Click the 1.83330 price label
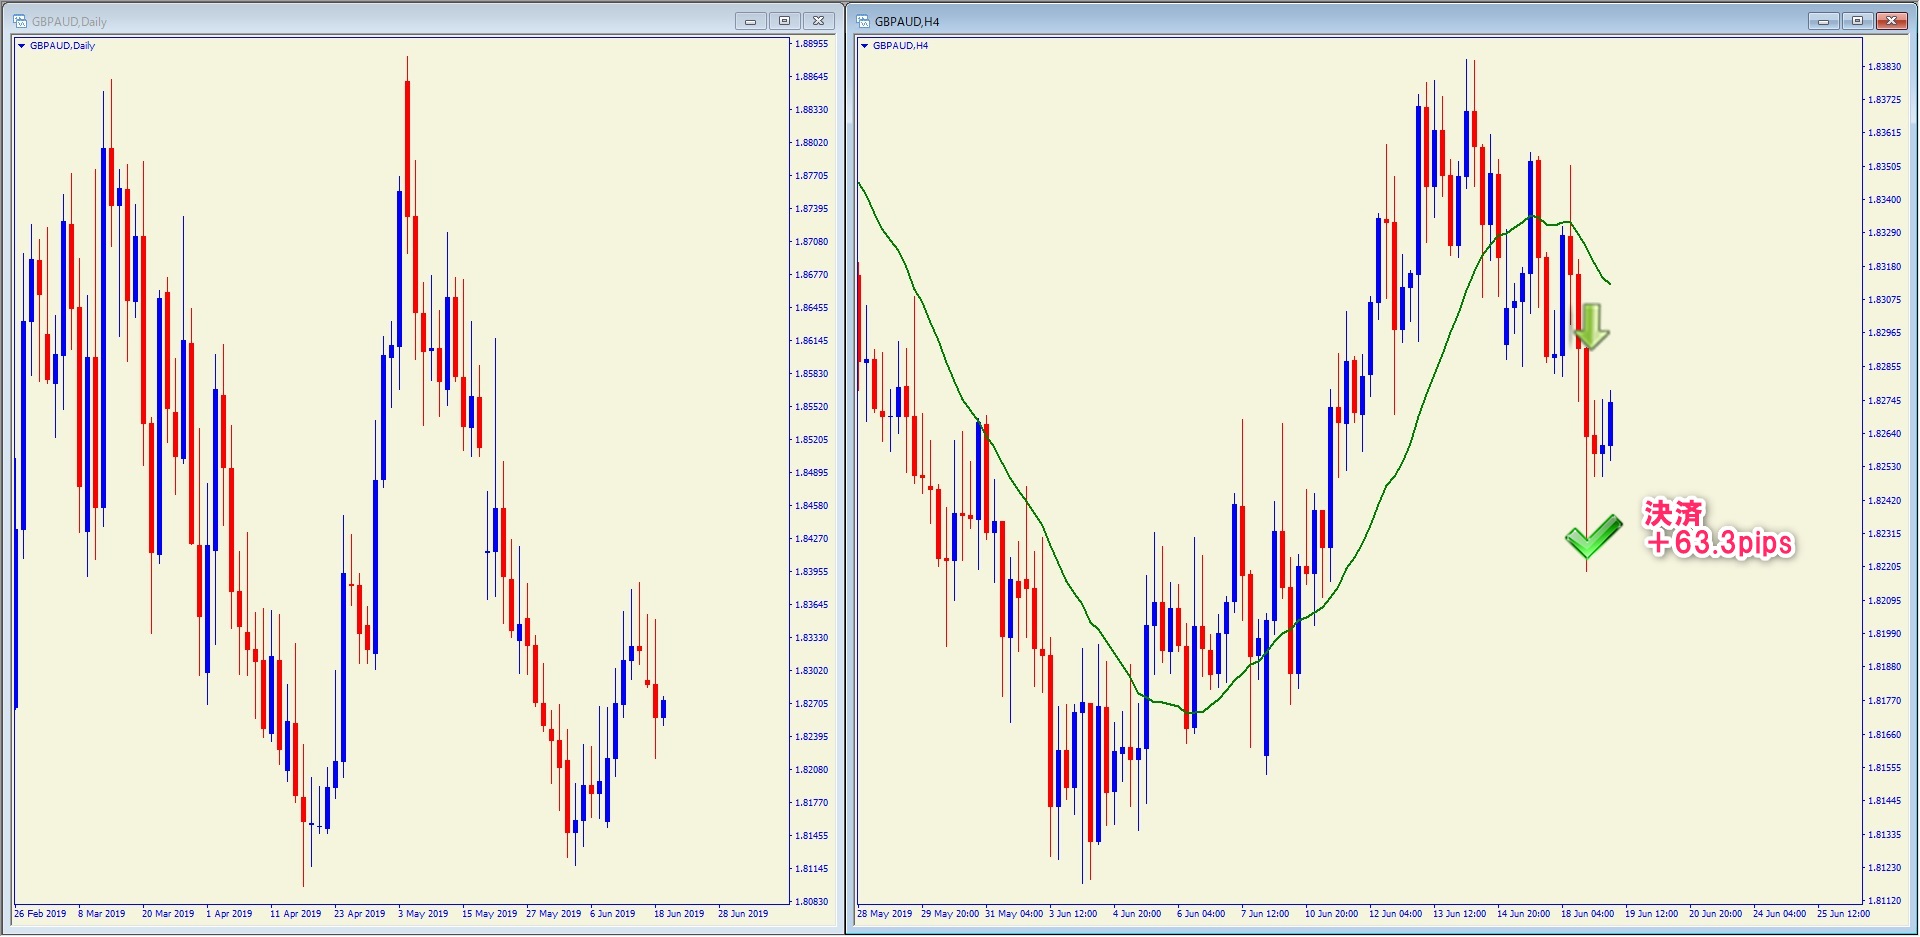1920x937 pixels. (812, 638)
